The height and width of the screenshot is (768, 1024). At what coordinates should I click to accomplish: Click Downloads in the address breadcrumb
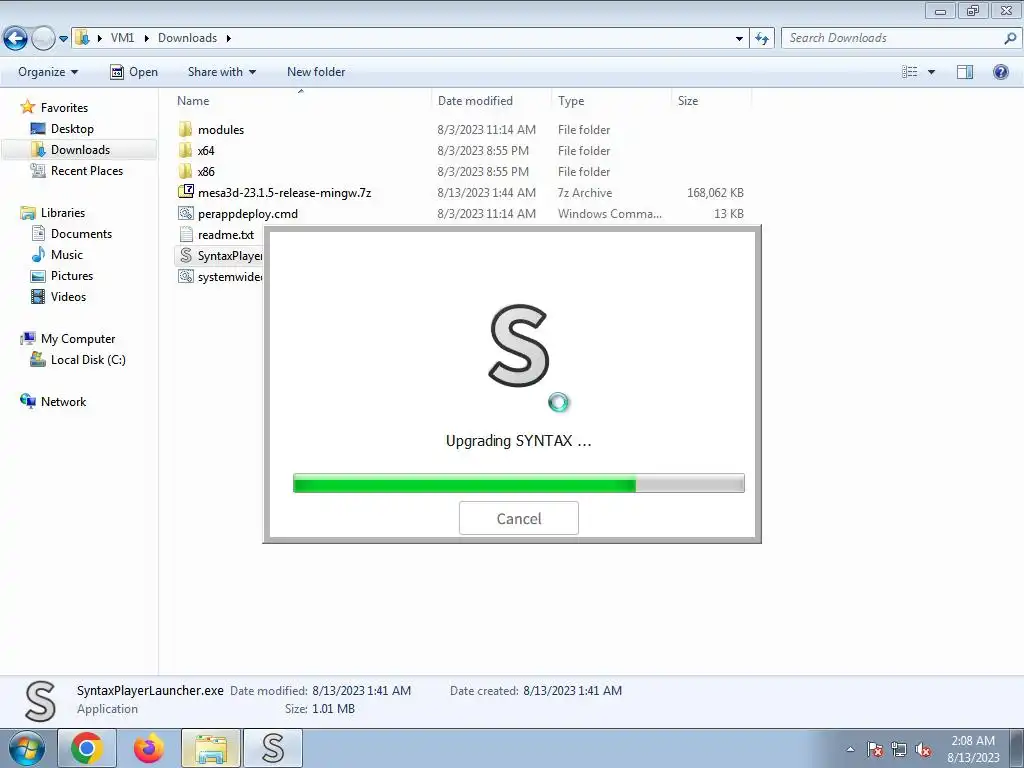click(187, 38)
